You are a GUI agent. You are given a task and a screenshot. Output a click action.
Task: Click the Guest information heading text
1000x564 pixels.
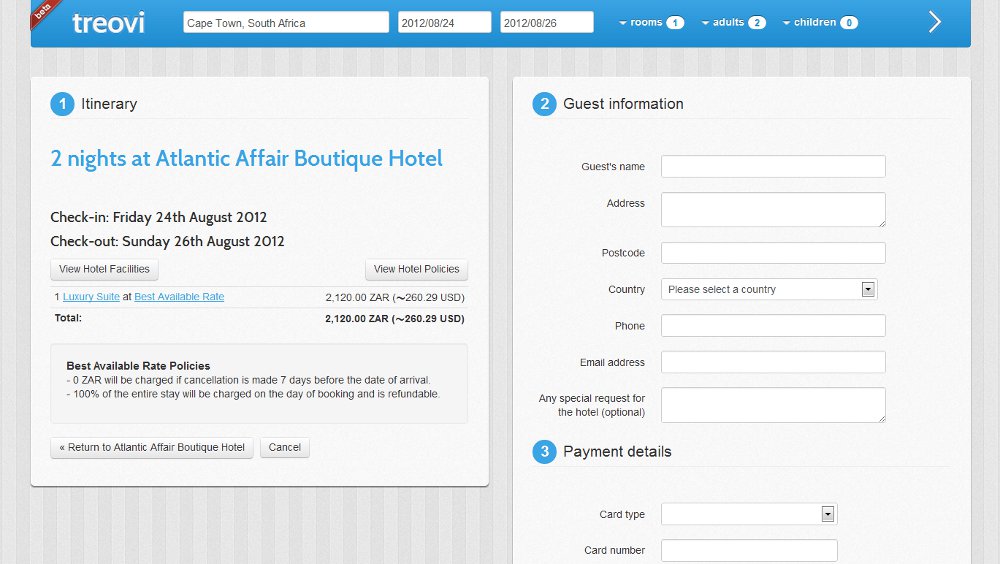(x=623, y=104)
